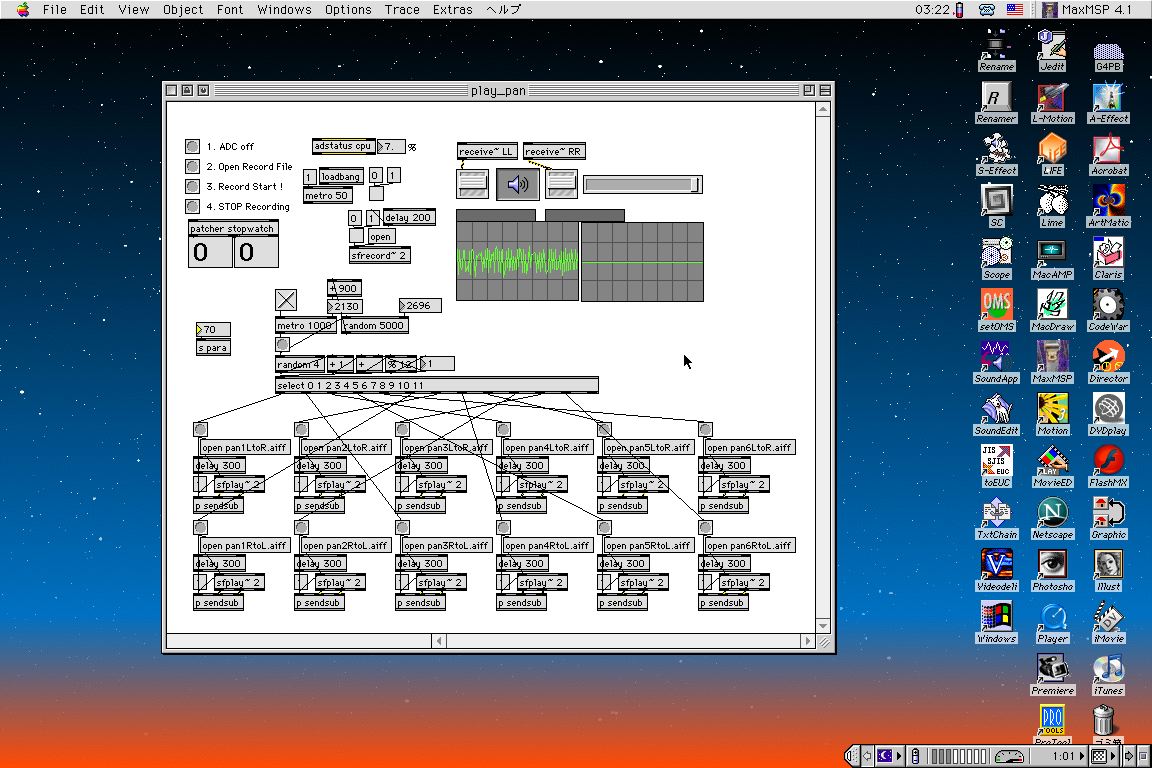1152x768 pixels.
Task: Click the vertical scrollbar down arrow of play_pan
Action: (x=824, y=626)
